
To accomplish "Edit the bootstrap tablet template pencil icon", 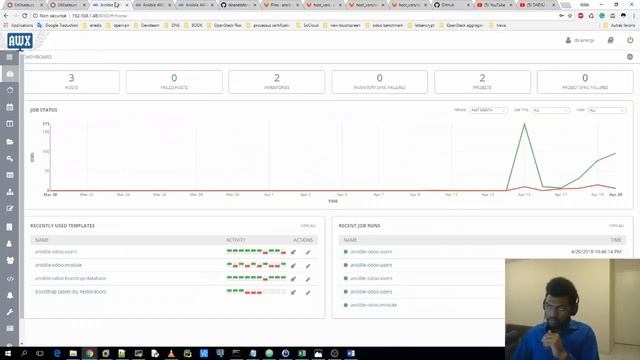I will (x=308, y=292).
